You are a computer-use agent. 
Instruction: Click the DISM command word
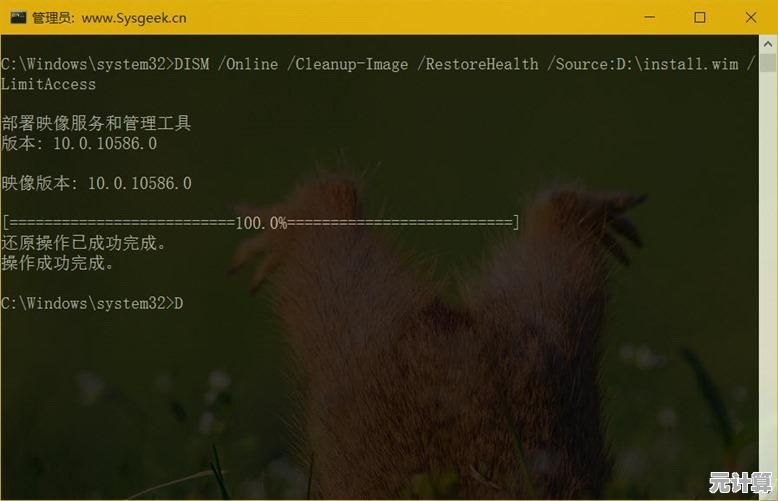[192, 64]
